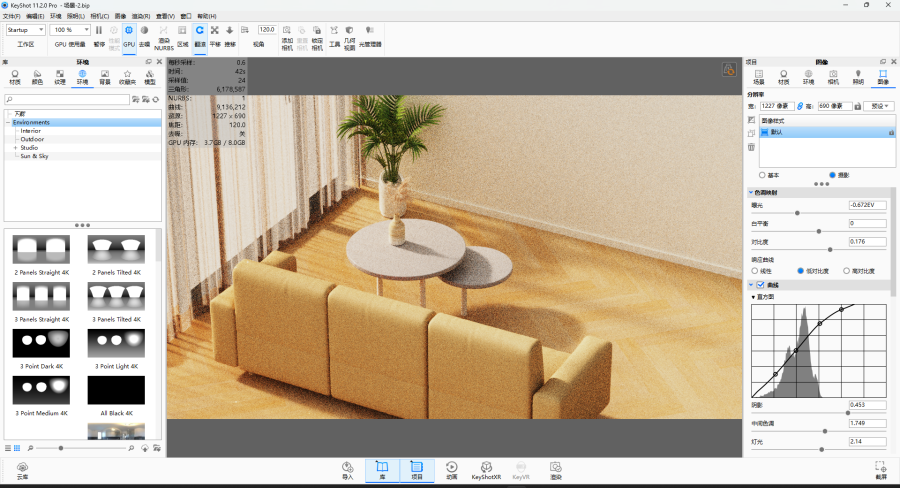Open the Startup workspace dropdown

[x=24, y=30]
